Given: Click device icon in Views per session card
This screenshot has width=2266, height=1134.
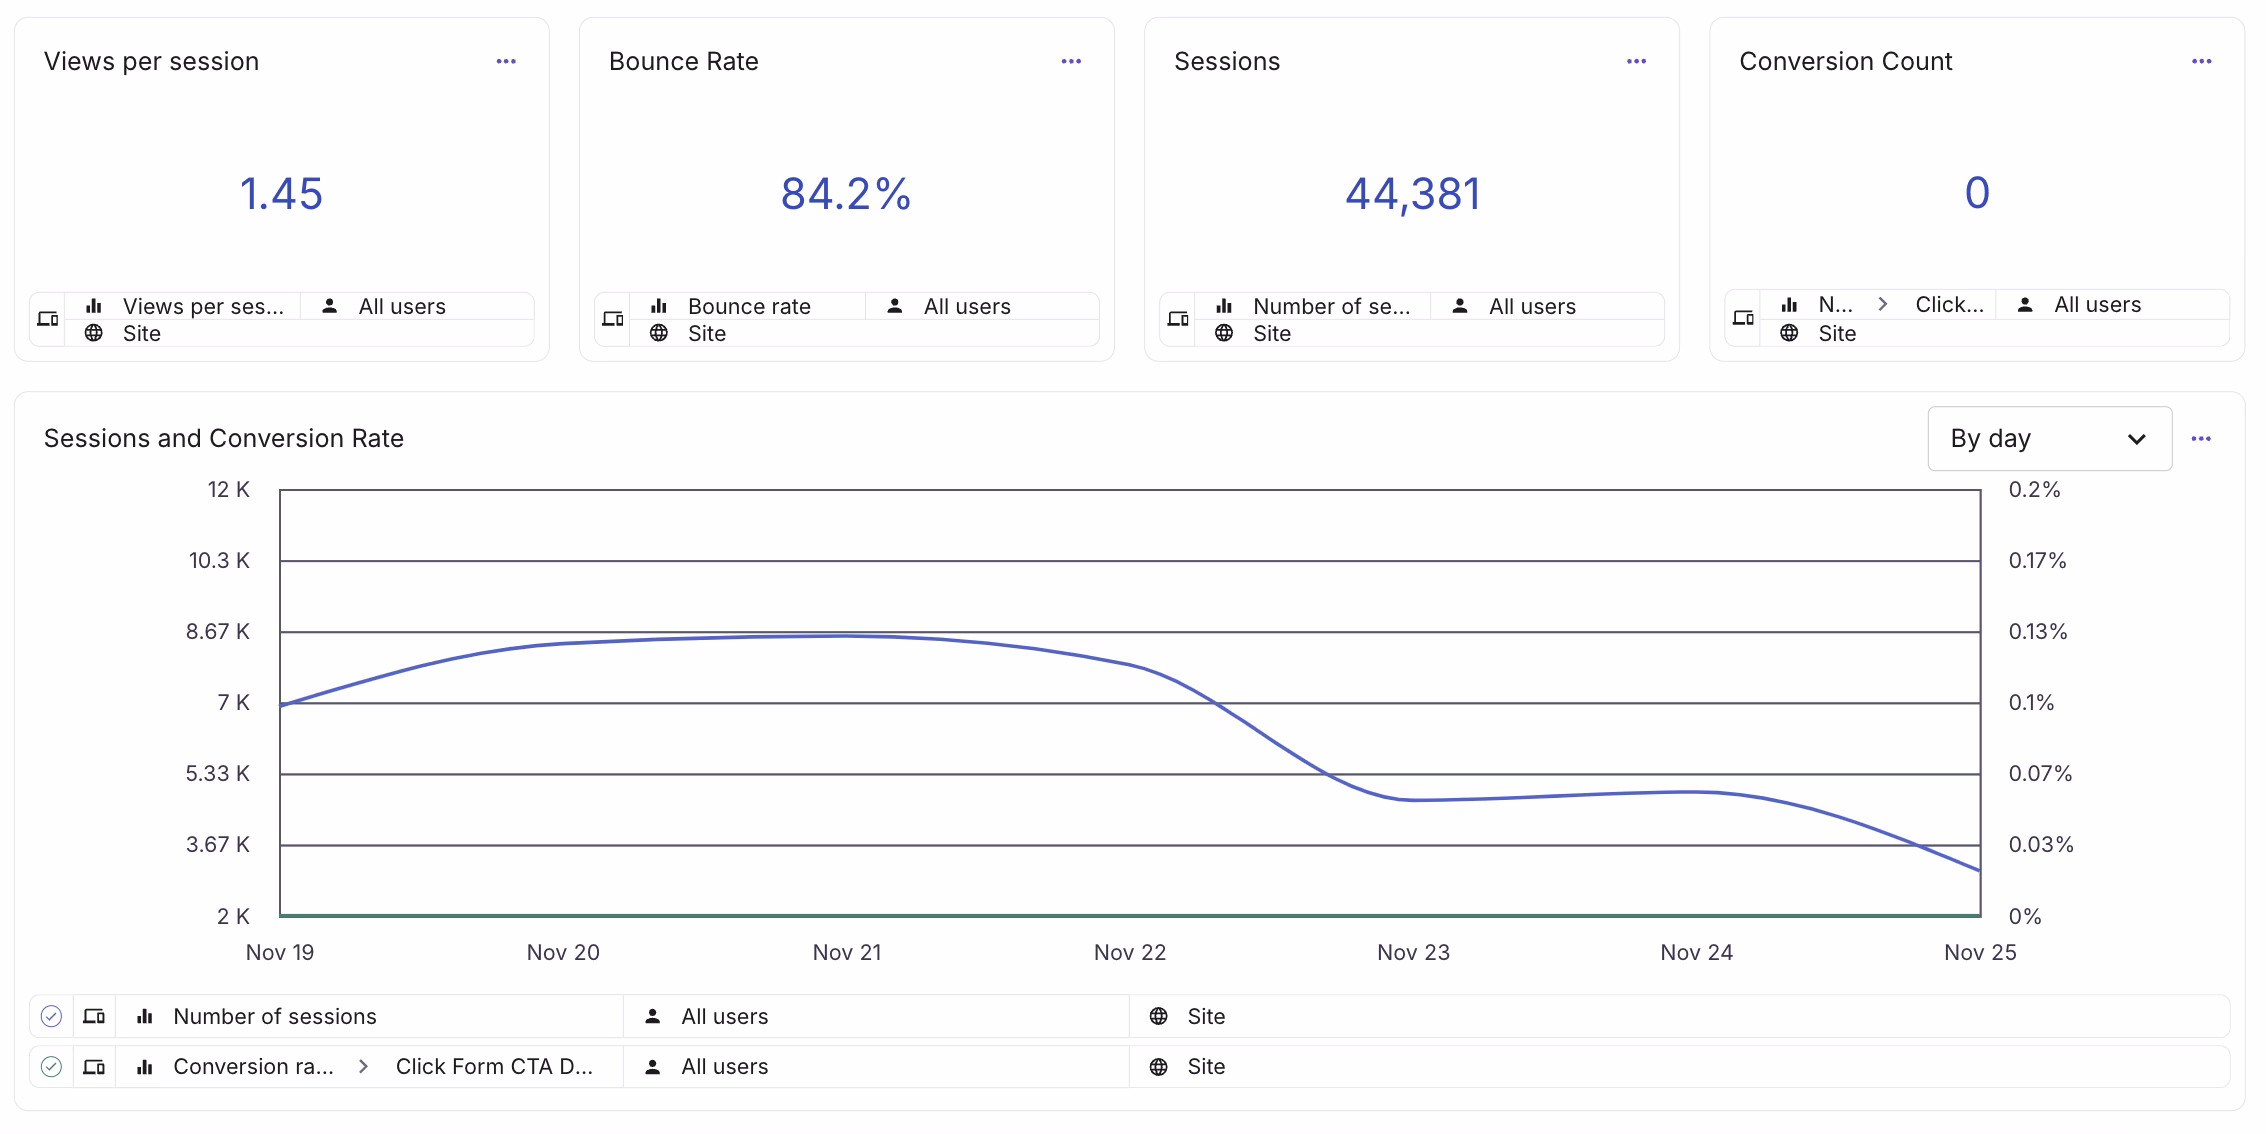Looking at the screenshot, I should pos(48,319).
